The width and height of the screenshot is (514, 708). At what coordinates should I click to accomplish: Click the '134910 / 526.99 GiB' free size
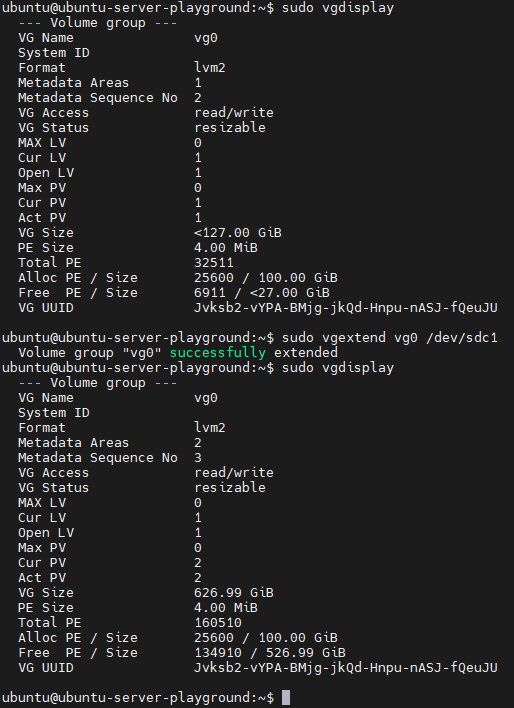click(x=270, y=652)
